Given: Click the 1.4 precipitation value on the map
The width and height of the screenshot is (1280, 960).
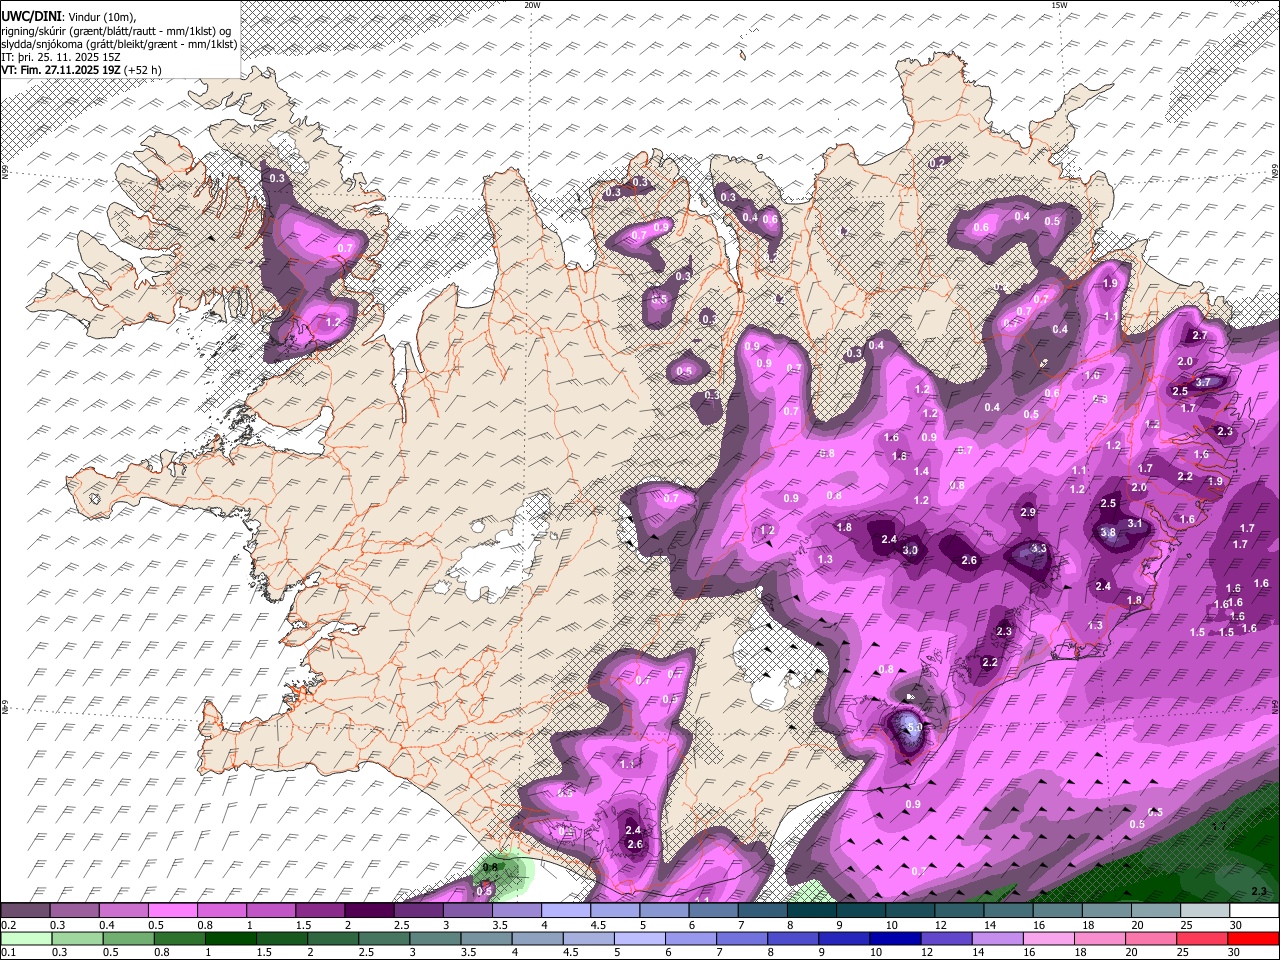Looking at the screenshot, I should click(921, 472).
